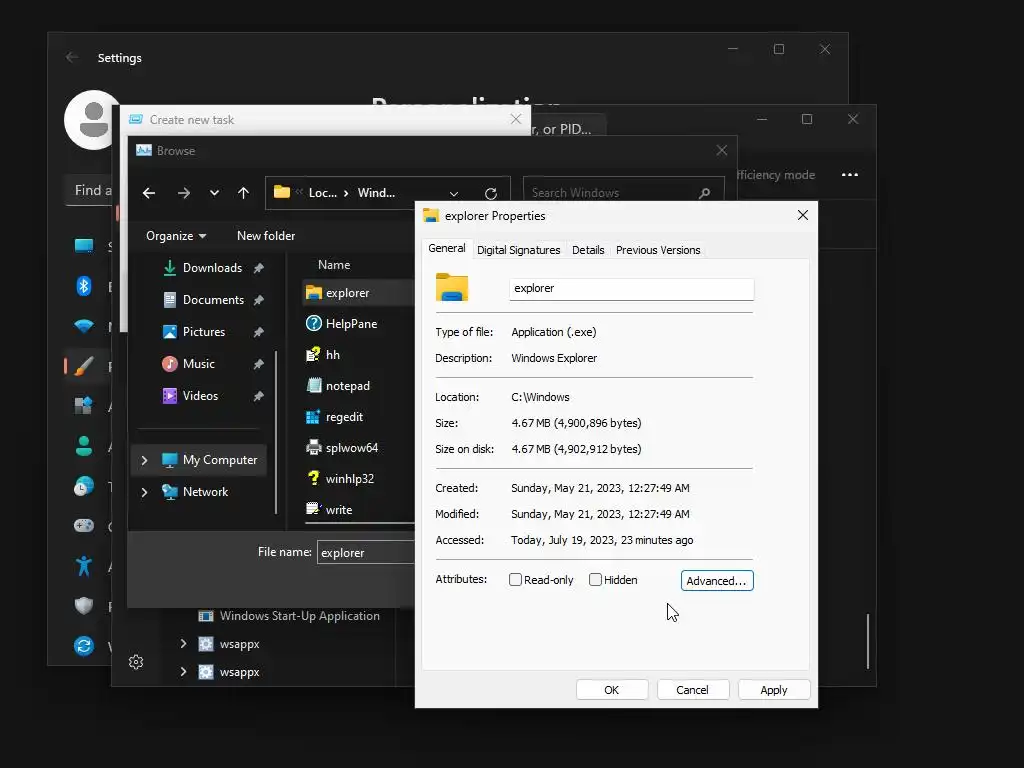
Task: Click New folder in Browse toolbar
Action: tap(266, 236)
